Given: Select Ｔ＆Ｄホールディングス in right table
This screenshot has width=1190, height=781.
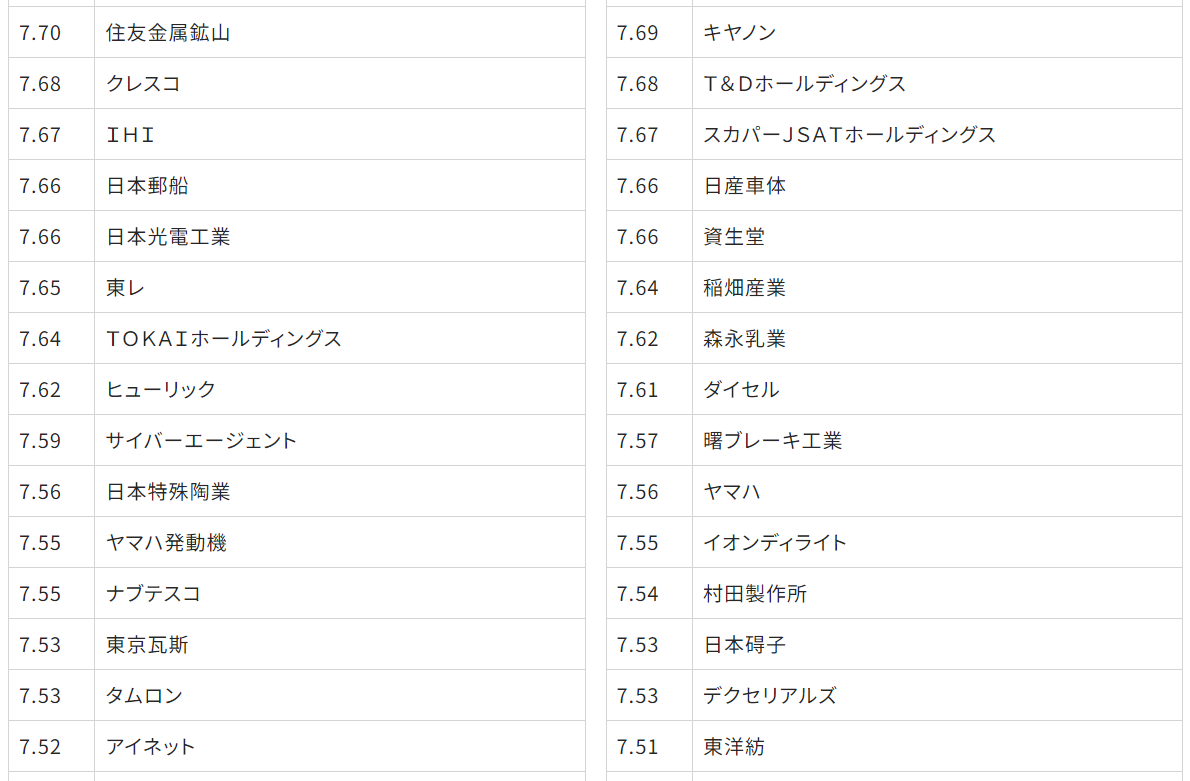Looking at the screenshot, I should [x=805, y=84].
